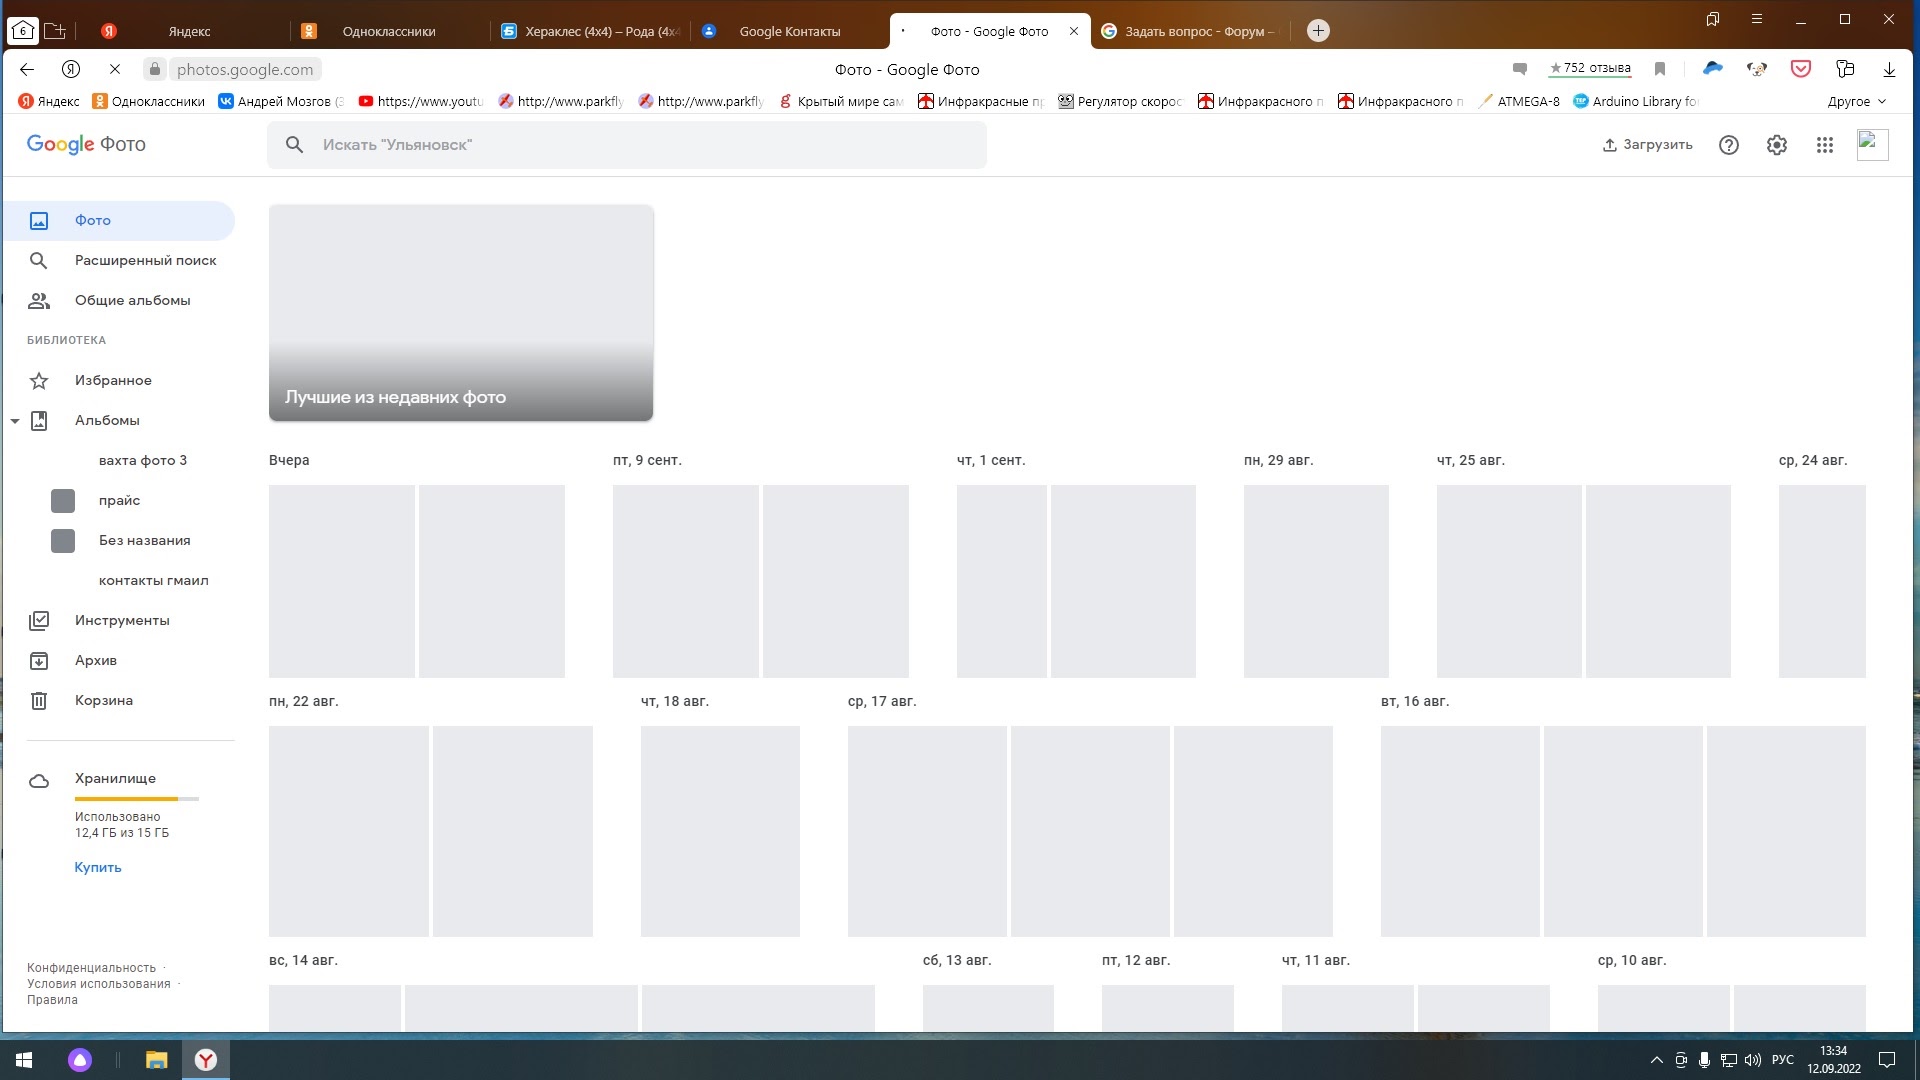Click Yandex Browser taskbar icon
This screenshot has width=1920, height=1080.
(x=206, y=1060)
